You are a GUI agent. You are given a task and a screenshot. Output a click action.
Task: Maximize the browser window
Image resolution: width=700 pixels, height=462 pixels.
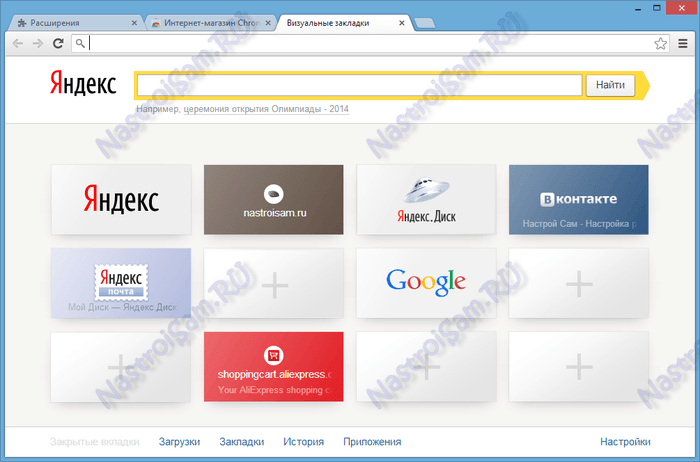657,8
